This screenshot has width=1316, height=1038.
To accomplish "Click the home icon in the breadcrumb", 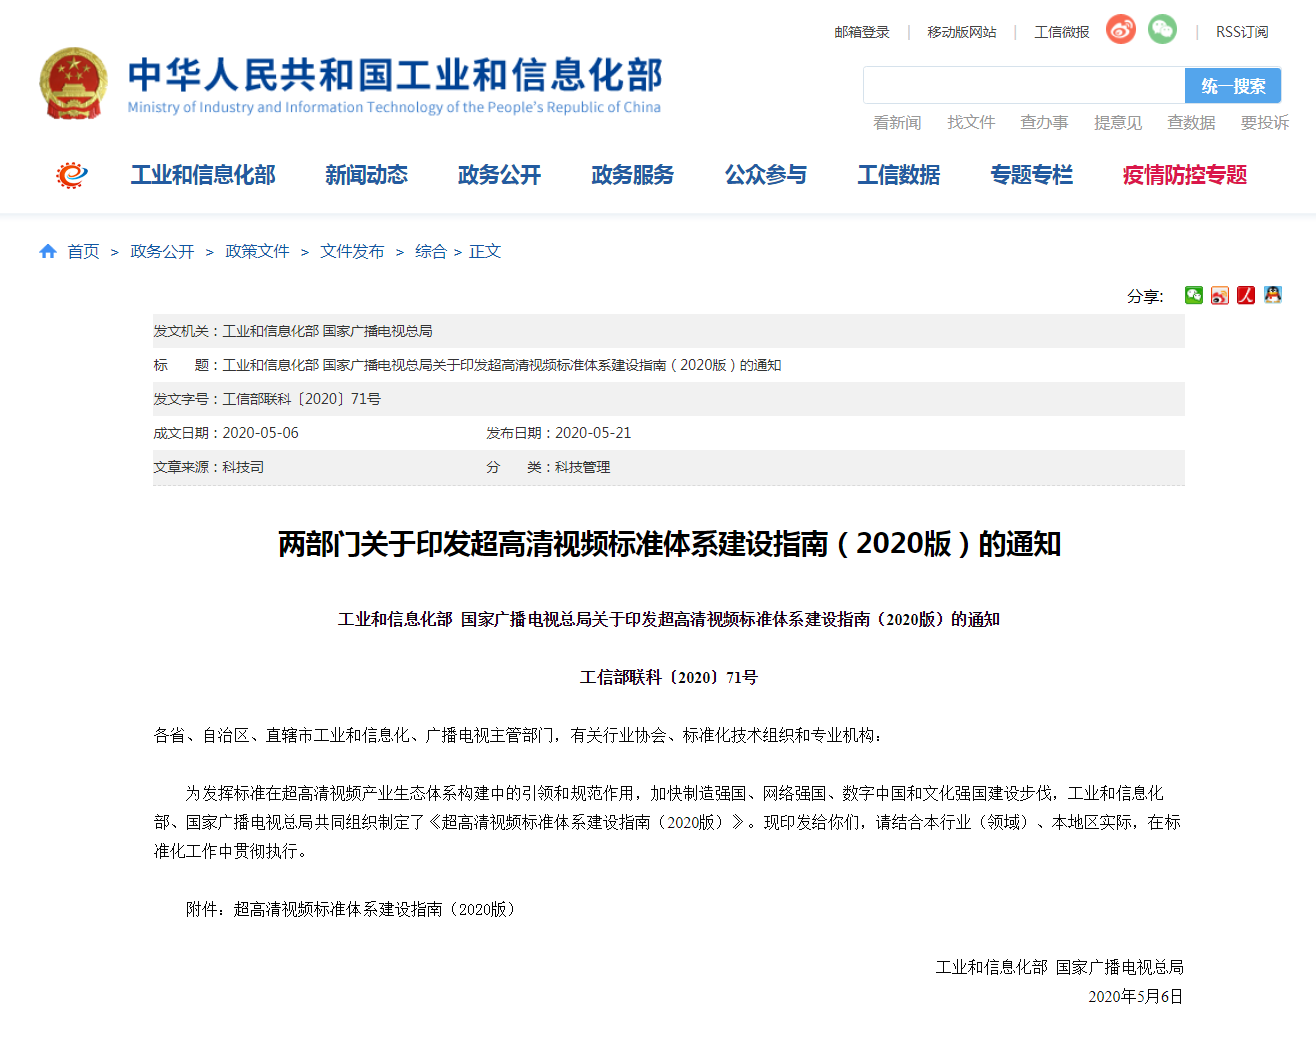I will pyautogui.click(x=48, y=251).
